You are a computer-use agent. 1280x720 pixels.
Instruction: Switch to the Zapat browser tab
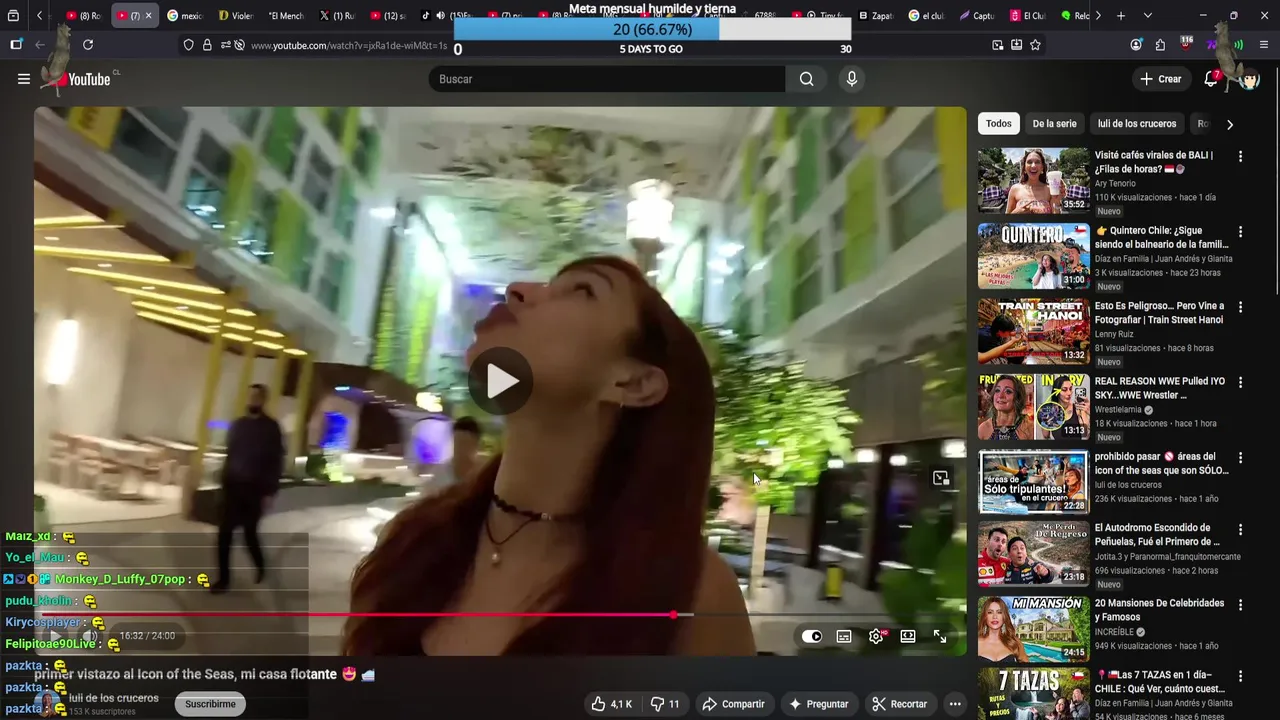(878, 16)
